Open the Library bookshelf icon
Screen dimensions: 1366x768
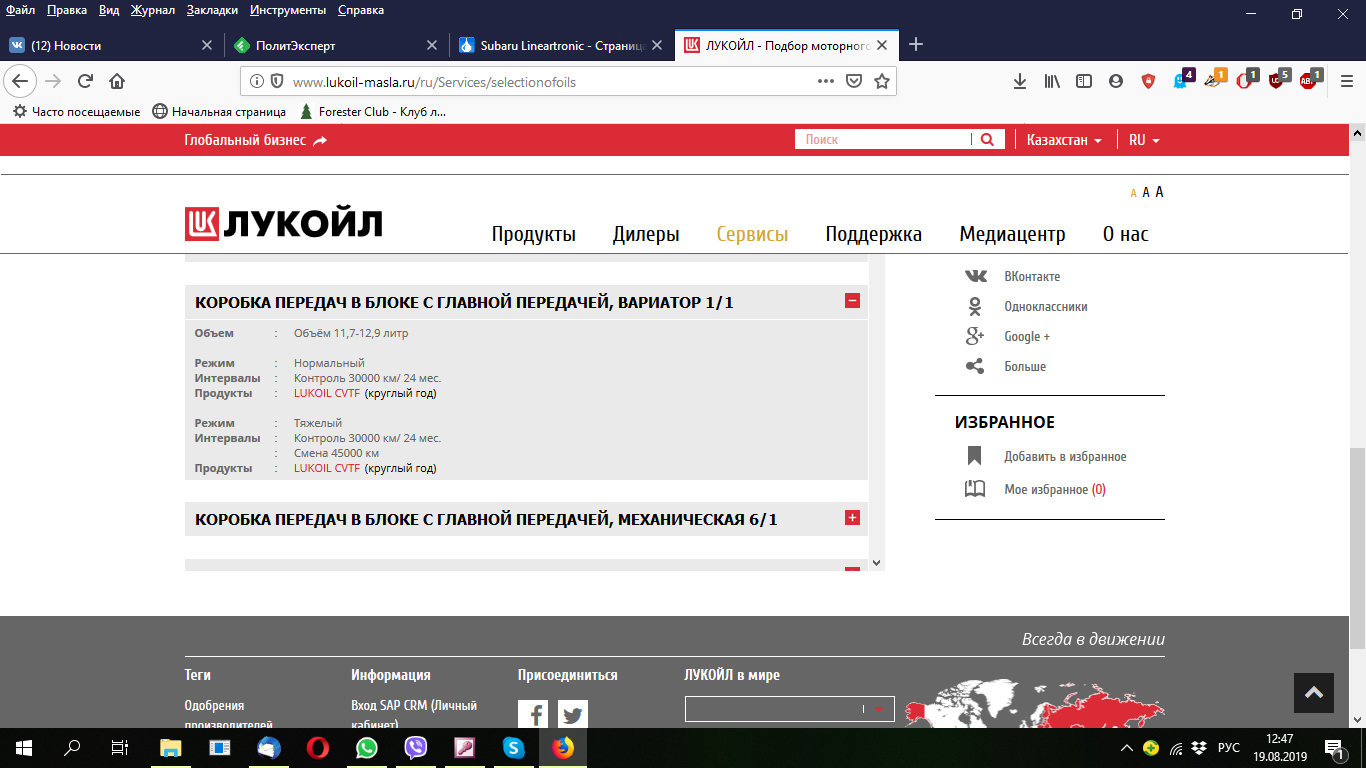click(1052, 81)
